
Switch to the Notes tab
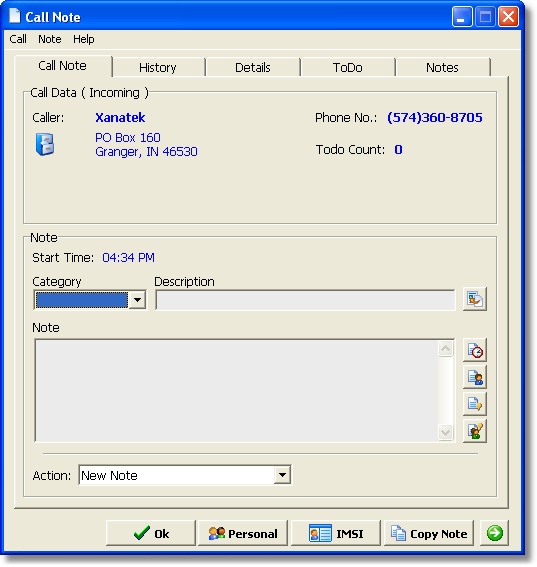pos(442,68)
